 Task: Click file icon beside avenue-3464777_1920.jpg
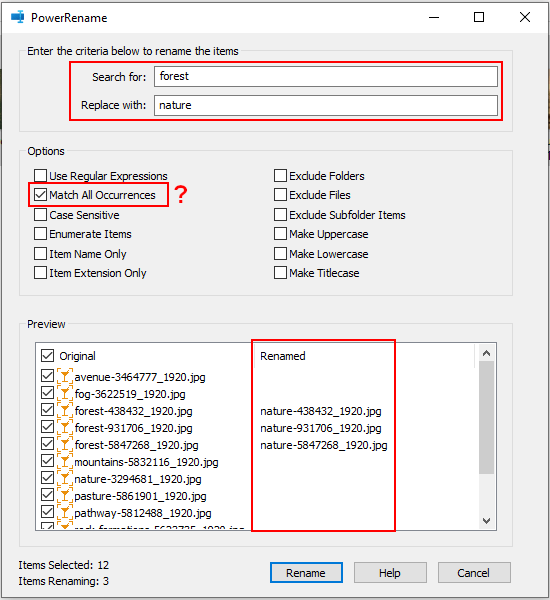pos(65,376)
